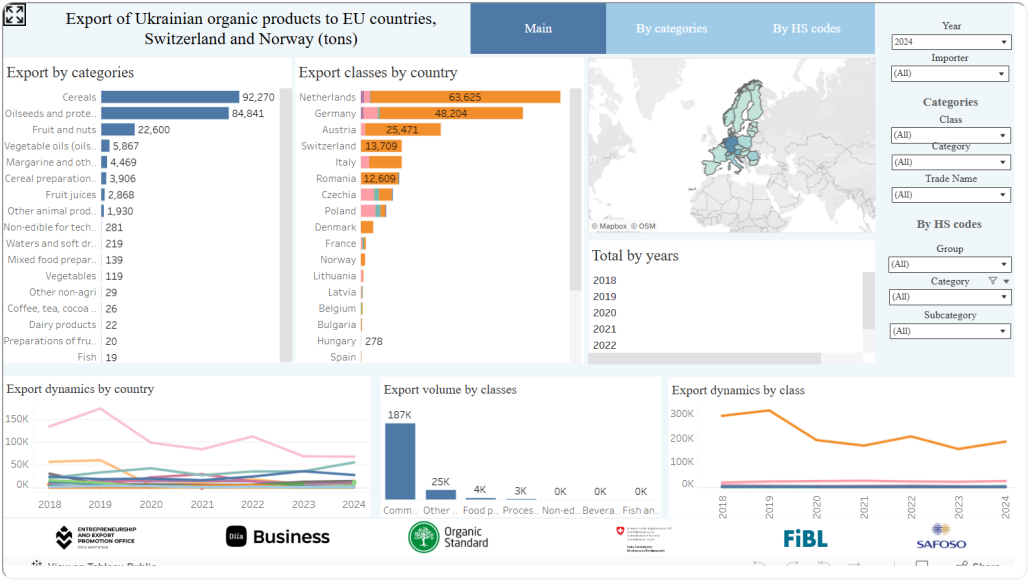Click the Swiss Confederation logo
Image resolution: width=1030 pixels, height=582 pixels.
(644, 538)
